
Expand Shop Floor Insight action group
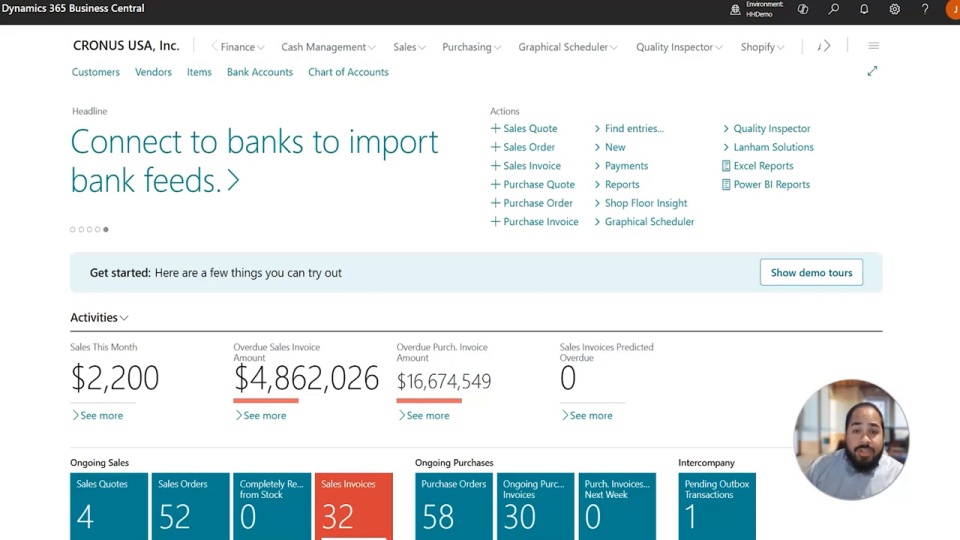[x=640, y=203]
